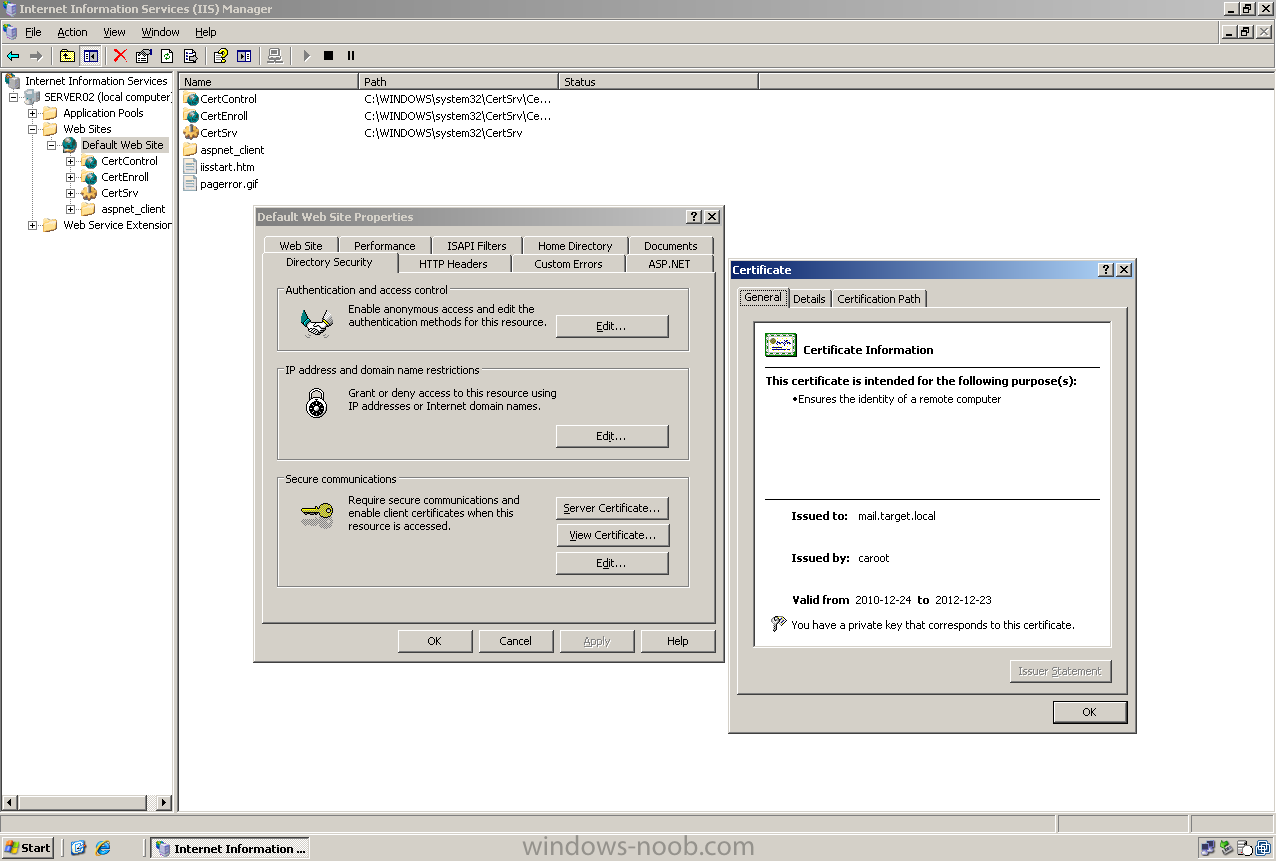Image resolution: width=1276 pixels, height=861 pixels.
Task: Click the Pause item icon in the toolbar
Action: coord(351,56)
